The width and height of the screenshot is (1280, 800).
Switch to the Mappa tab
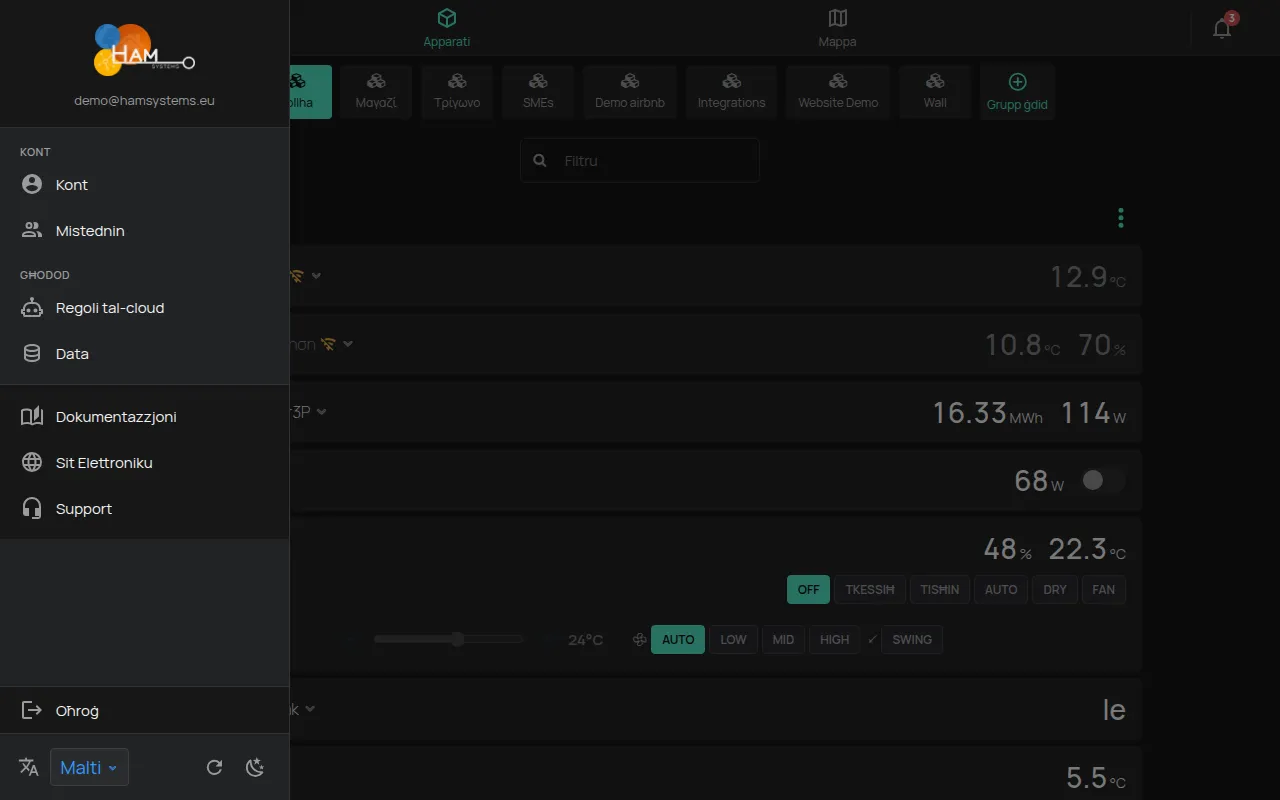(837, 28)
